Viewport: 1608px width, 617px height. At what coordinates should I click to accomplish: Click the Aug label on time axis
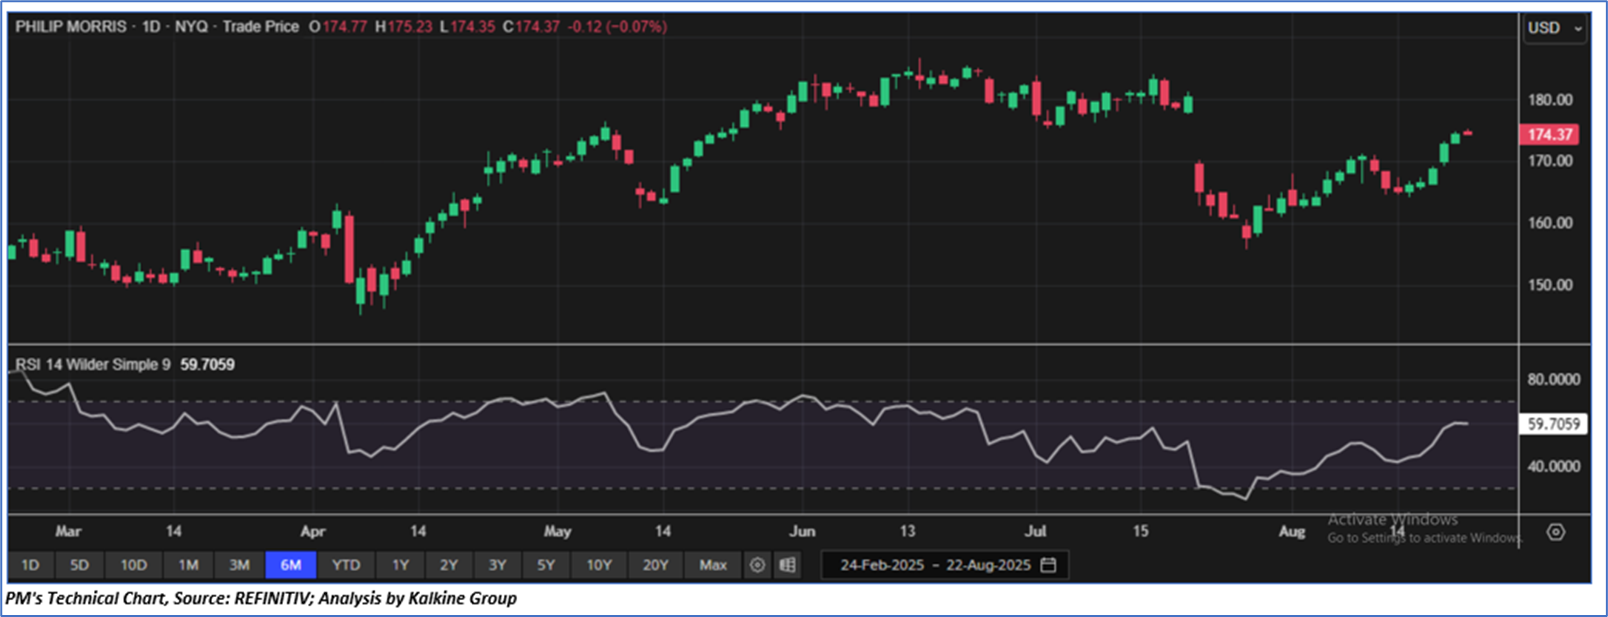click(1292, 531)
